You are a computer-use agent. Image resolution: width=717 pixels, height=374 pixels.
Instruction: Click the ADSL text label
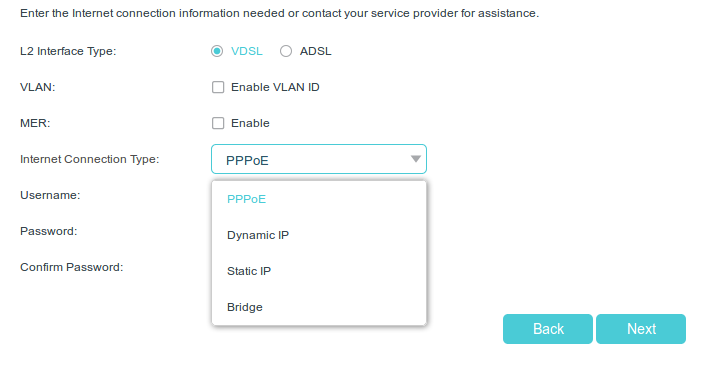tap(316, 51)
